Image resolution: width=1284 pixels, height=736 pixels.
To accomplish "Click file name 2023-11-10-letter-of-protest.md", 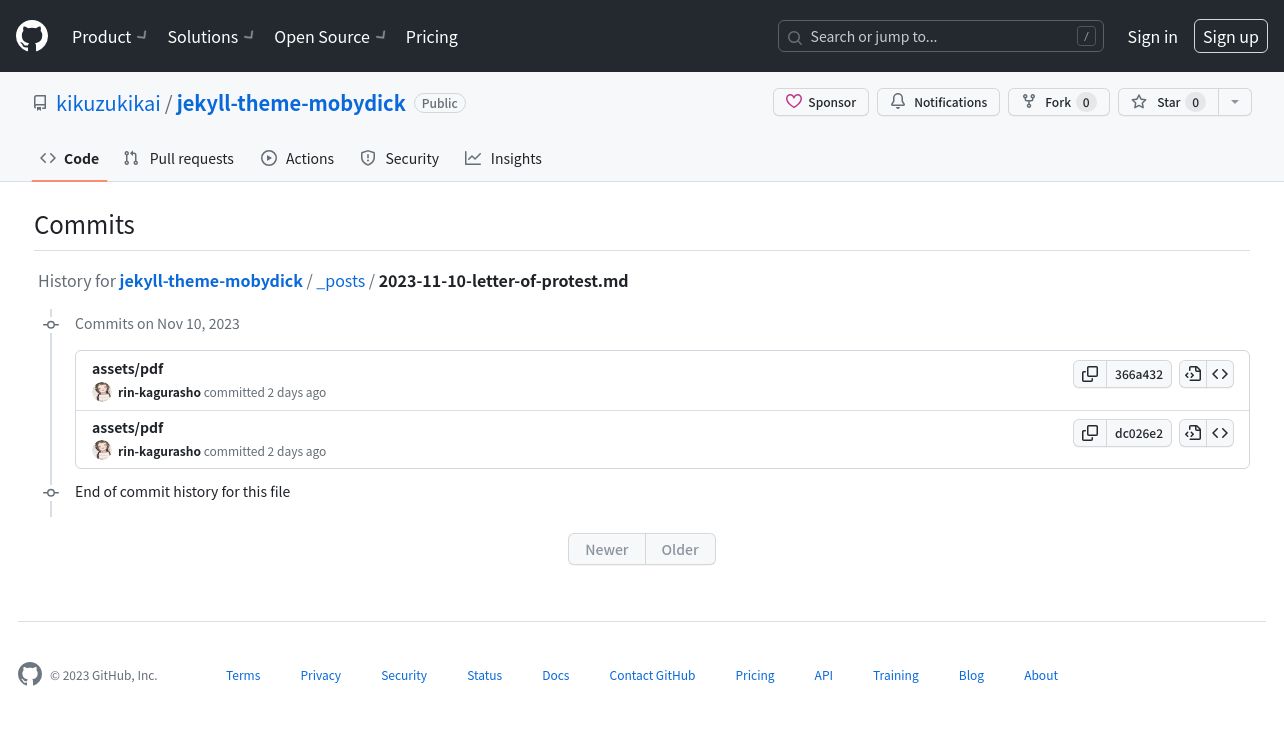I will click(503, 281).
